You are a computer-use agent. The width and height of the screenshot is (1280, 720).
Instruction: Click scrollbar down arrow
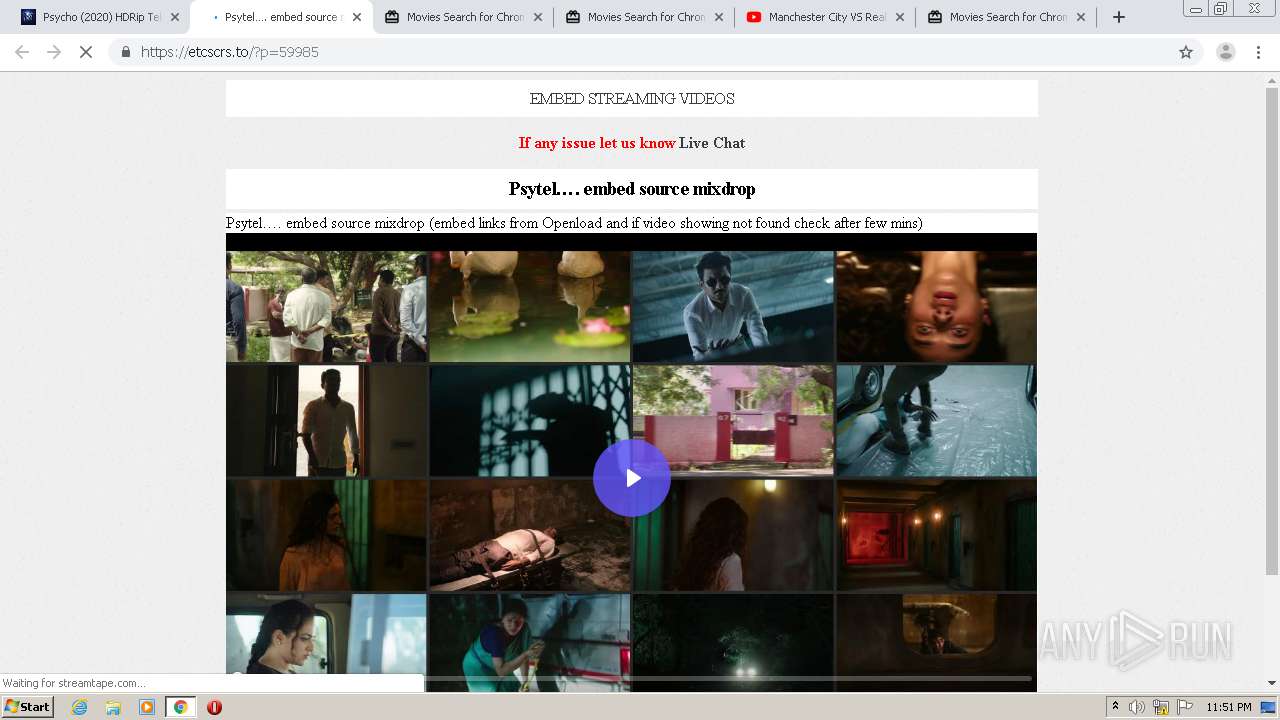pyautogui.click(x=1272, y=683)
